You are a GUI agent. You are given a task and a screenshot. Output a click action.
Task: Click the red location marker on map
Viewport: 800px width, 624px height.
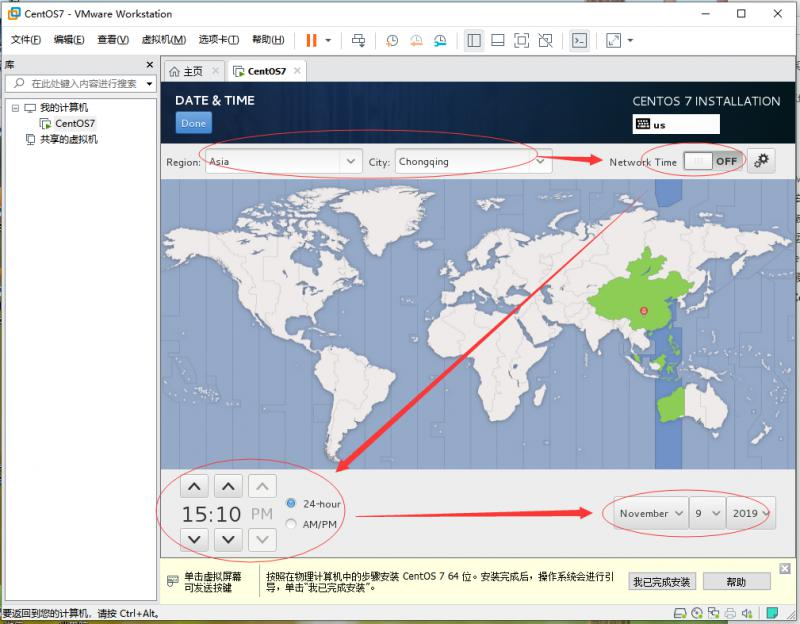pyautogui.click(x=644, y=310)
